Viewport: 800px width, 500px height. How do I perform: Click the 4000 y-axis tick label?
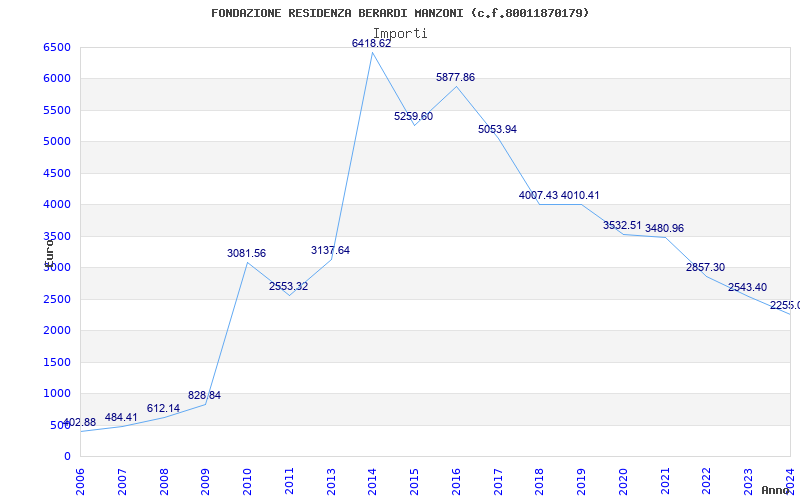click(57, 205)
